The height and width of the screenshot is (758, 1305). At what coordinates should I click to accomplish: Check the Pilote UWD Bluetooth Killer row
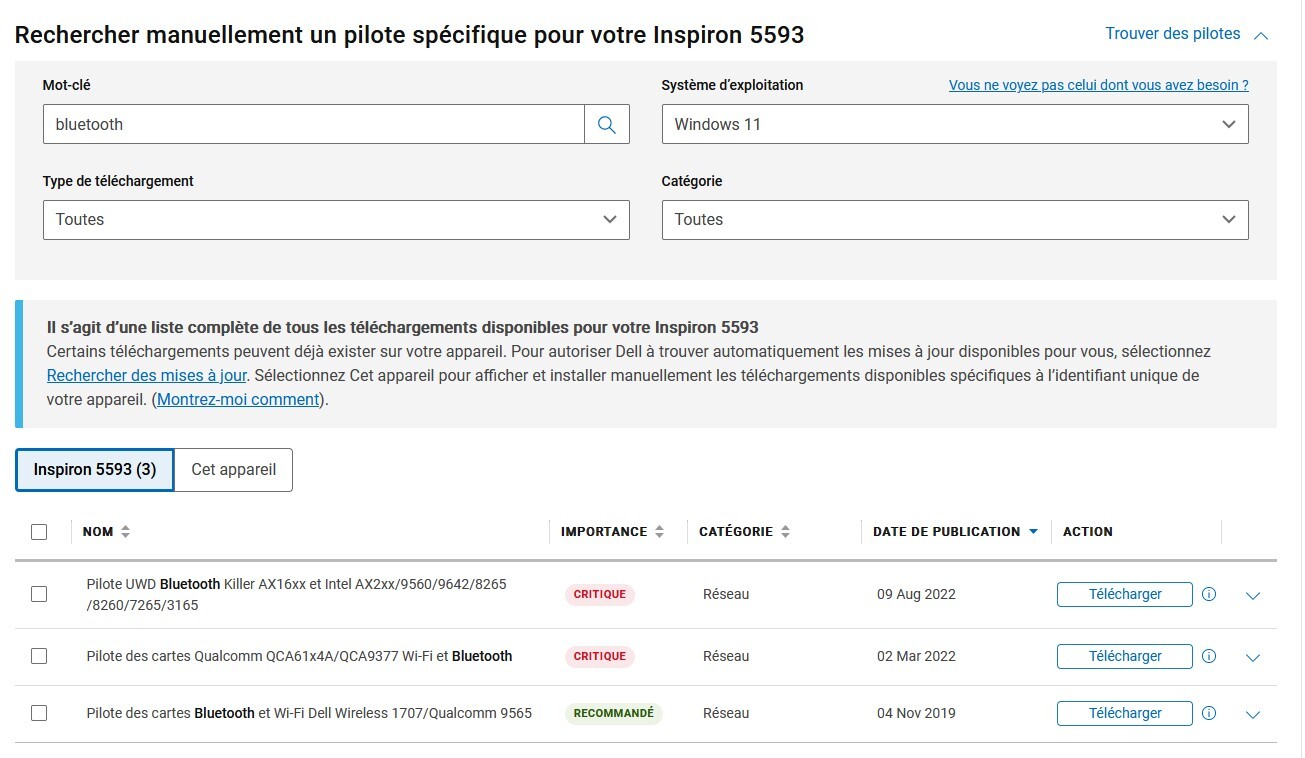(x=39, y=594)
